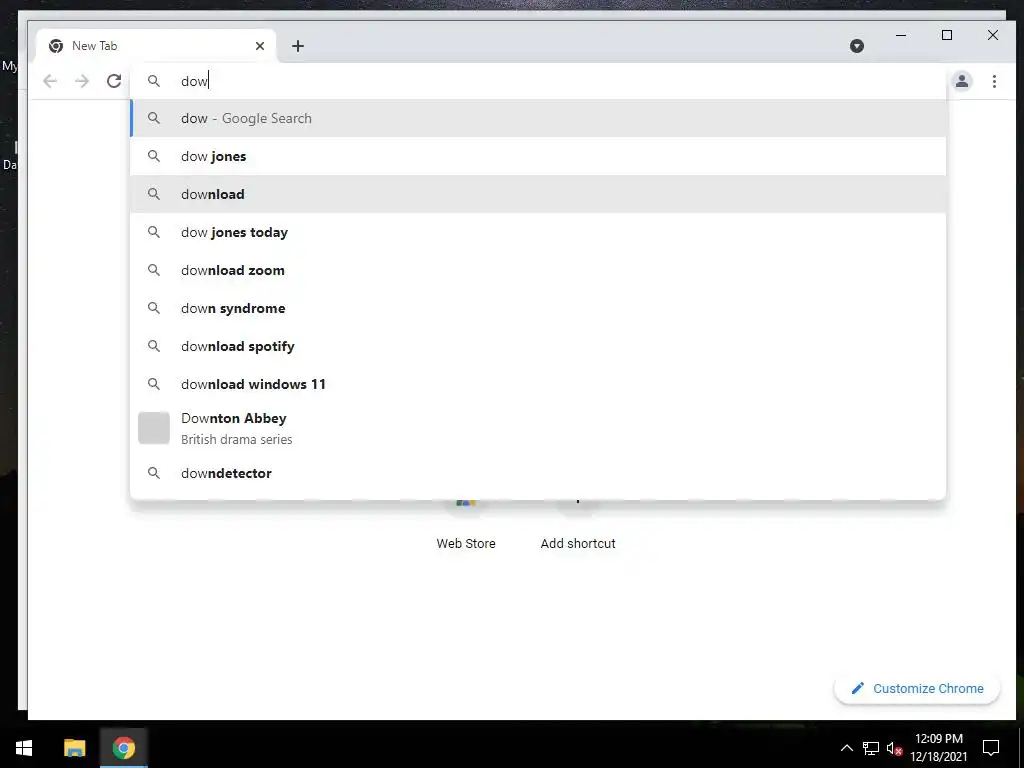Click into the address bar showing 'dow'
Viewport: 1024px width, 768px height.
pos(538,81)
